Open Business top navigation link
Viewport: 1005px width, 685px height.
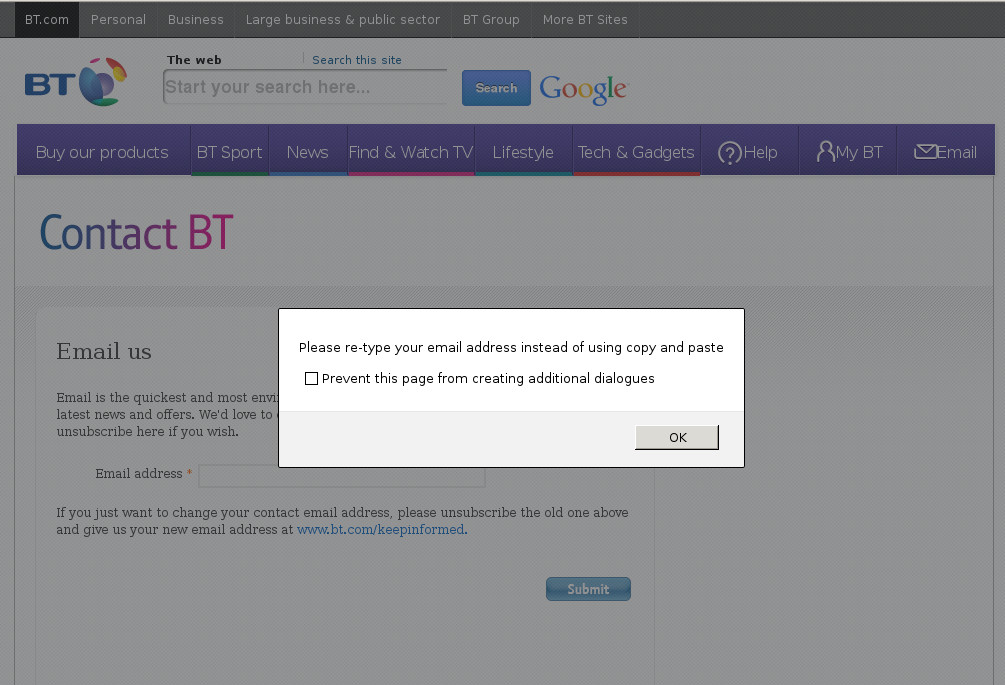click(x=195, y=19)
